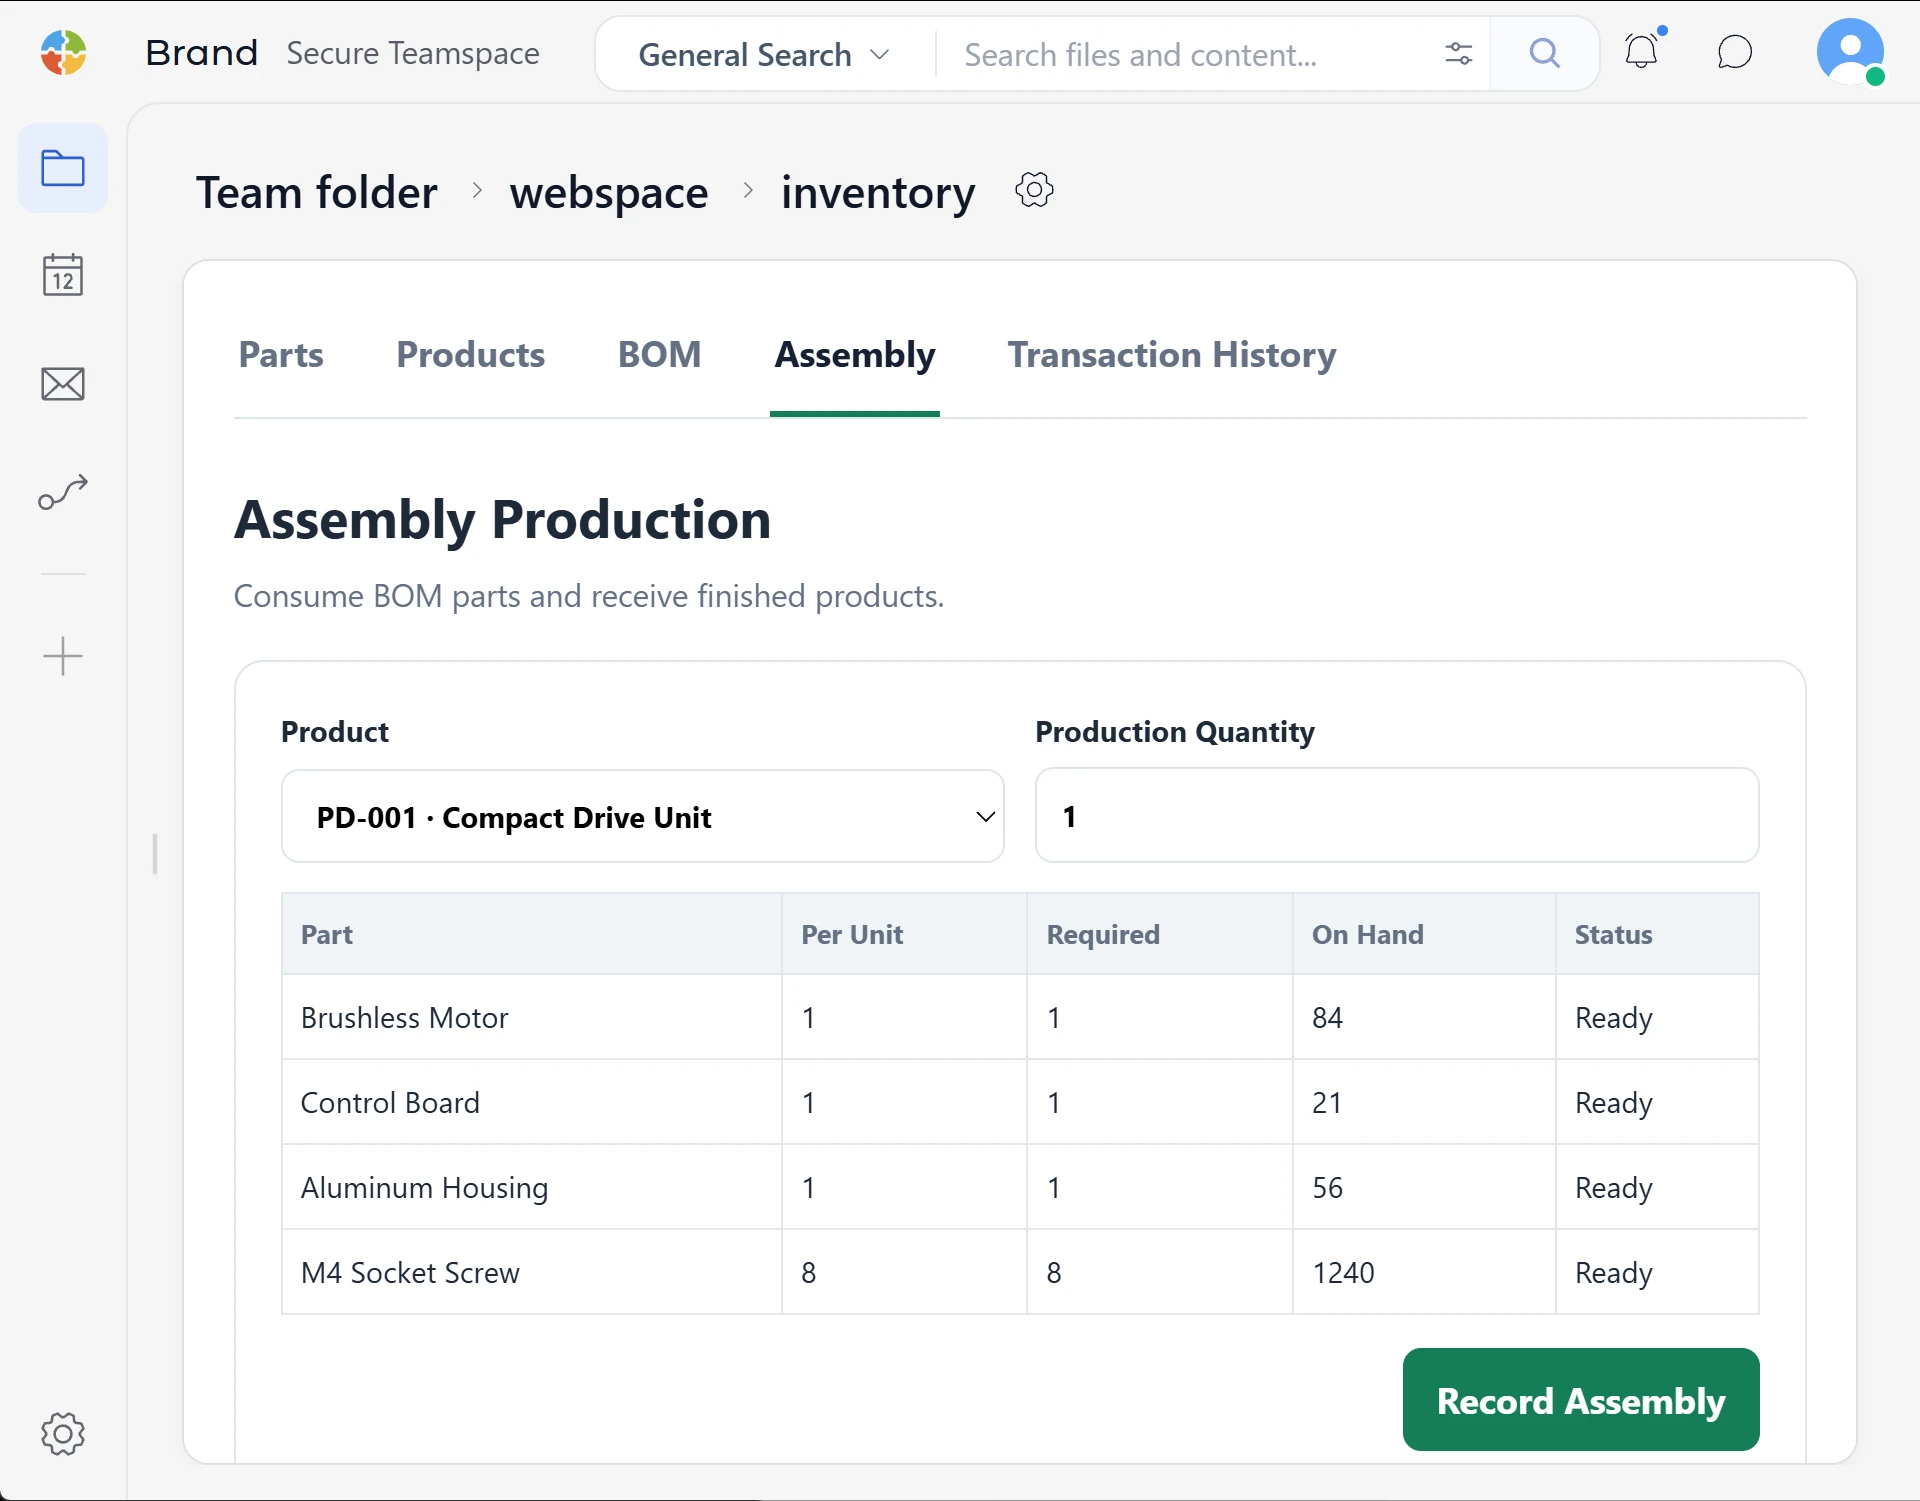Switch to the BOM tab

click(x=660, y=355)
